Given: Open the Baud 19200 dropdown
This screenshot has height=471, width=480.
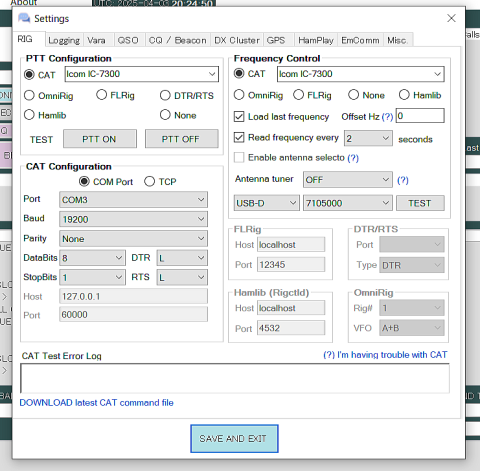Looking at the screenshot, I should [133, 219].
